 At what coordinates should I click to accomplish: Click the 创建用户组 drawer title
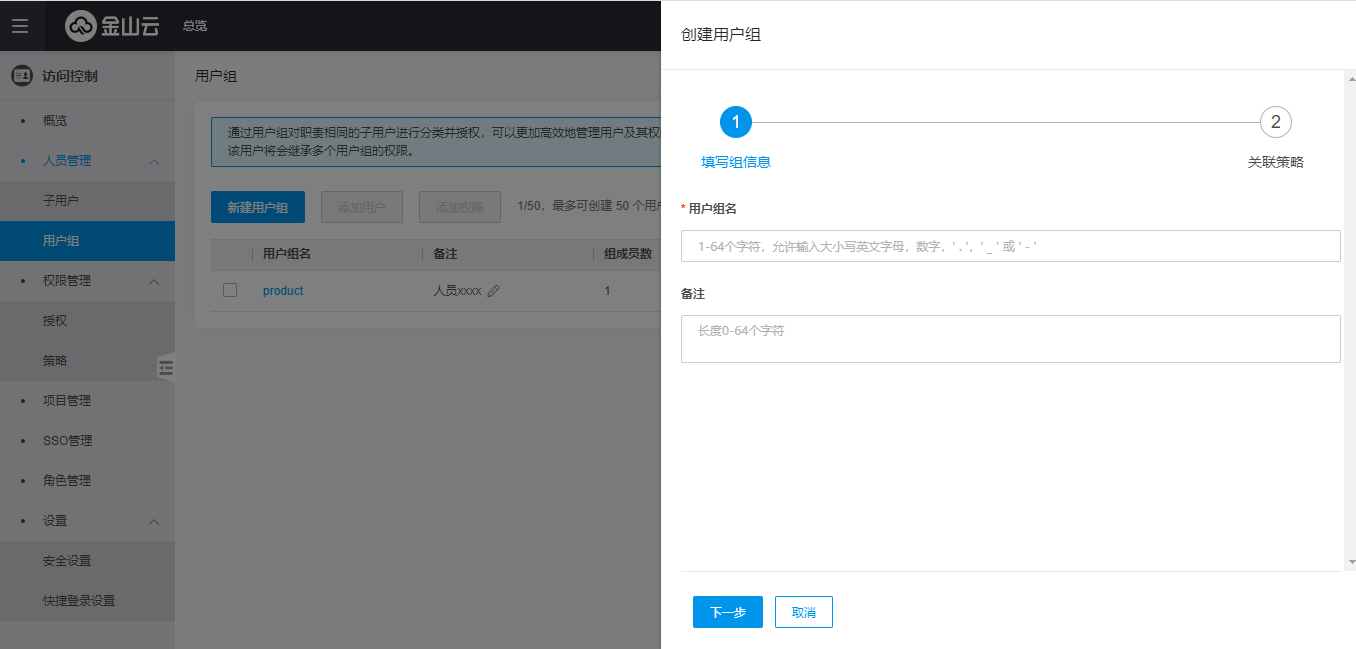[x=721, y=35]
